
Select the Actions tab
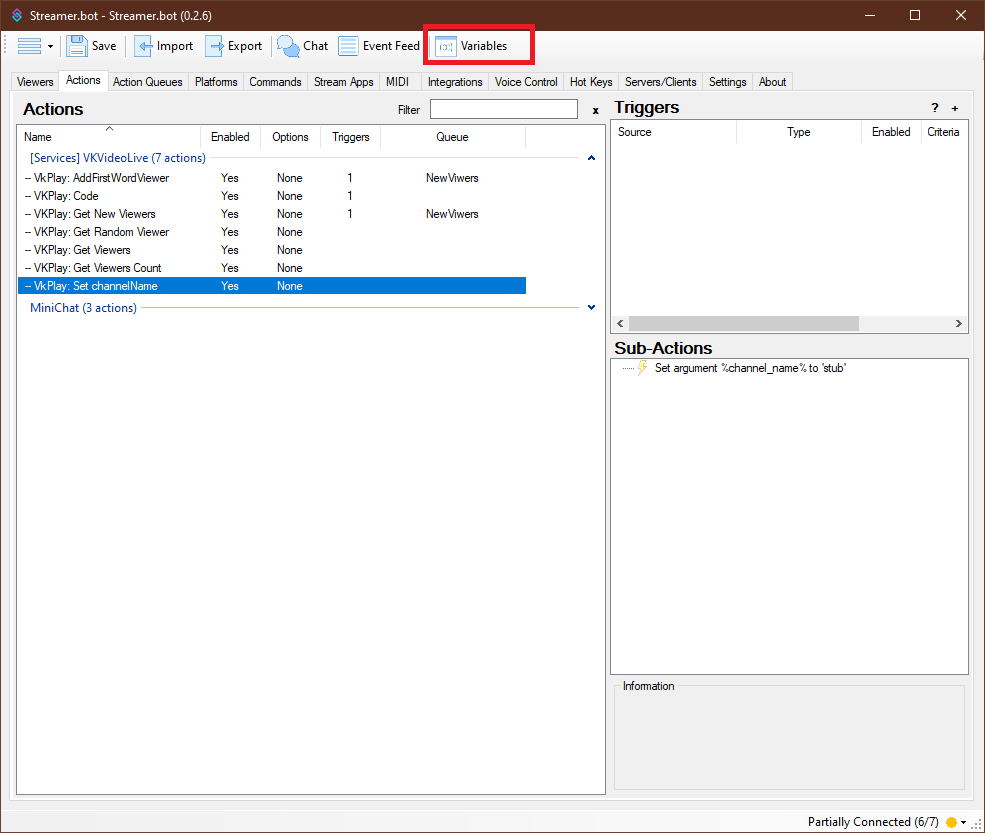pyautogui.click(x=83, y=80)
